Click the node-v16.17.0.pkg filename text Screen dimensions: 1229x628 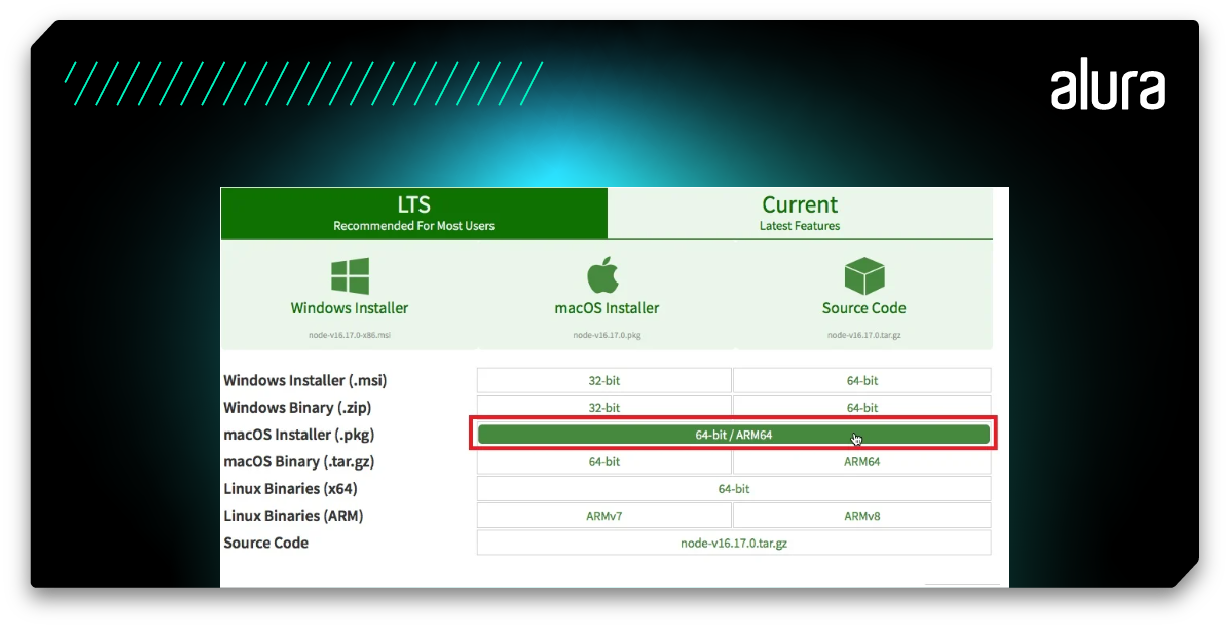[x=607, y=335]
